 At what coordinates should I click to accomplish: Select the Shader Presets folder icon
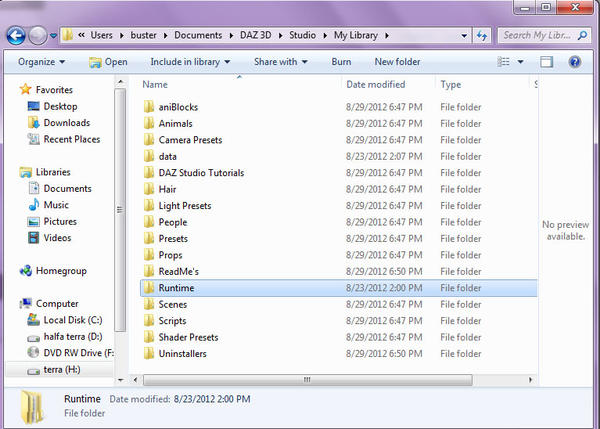pyautogui.click(x=149, y=337)
